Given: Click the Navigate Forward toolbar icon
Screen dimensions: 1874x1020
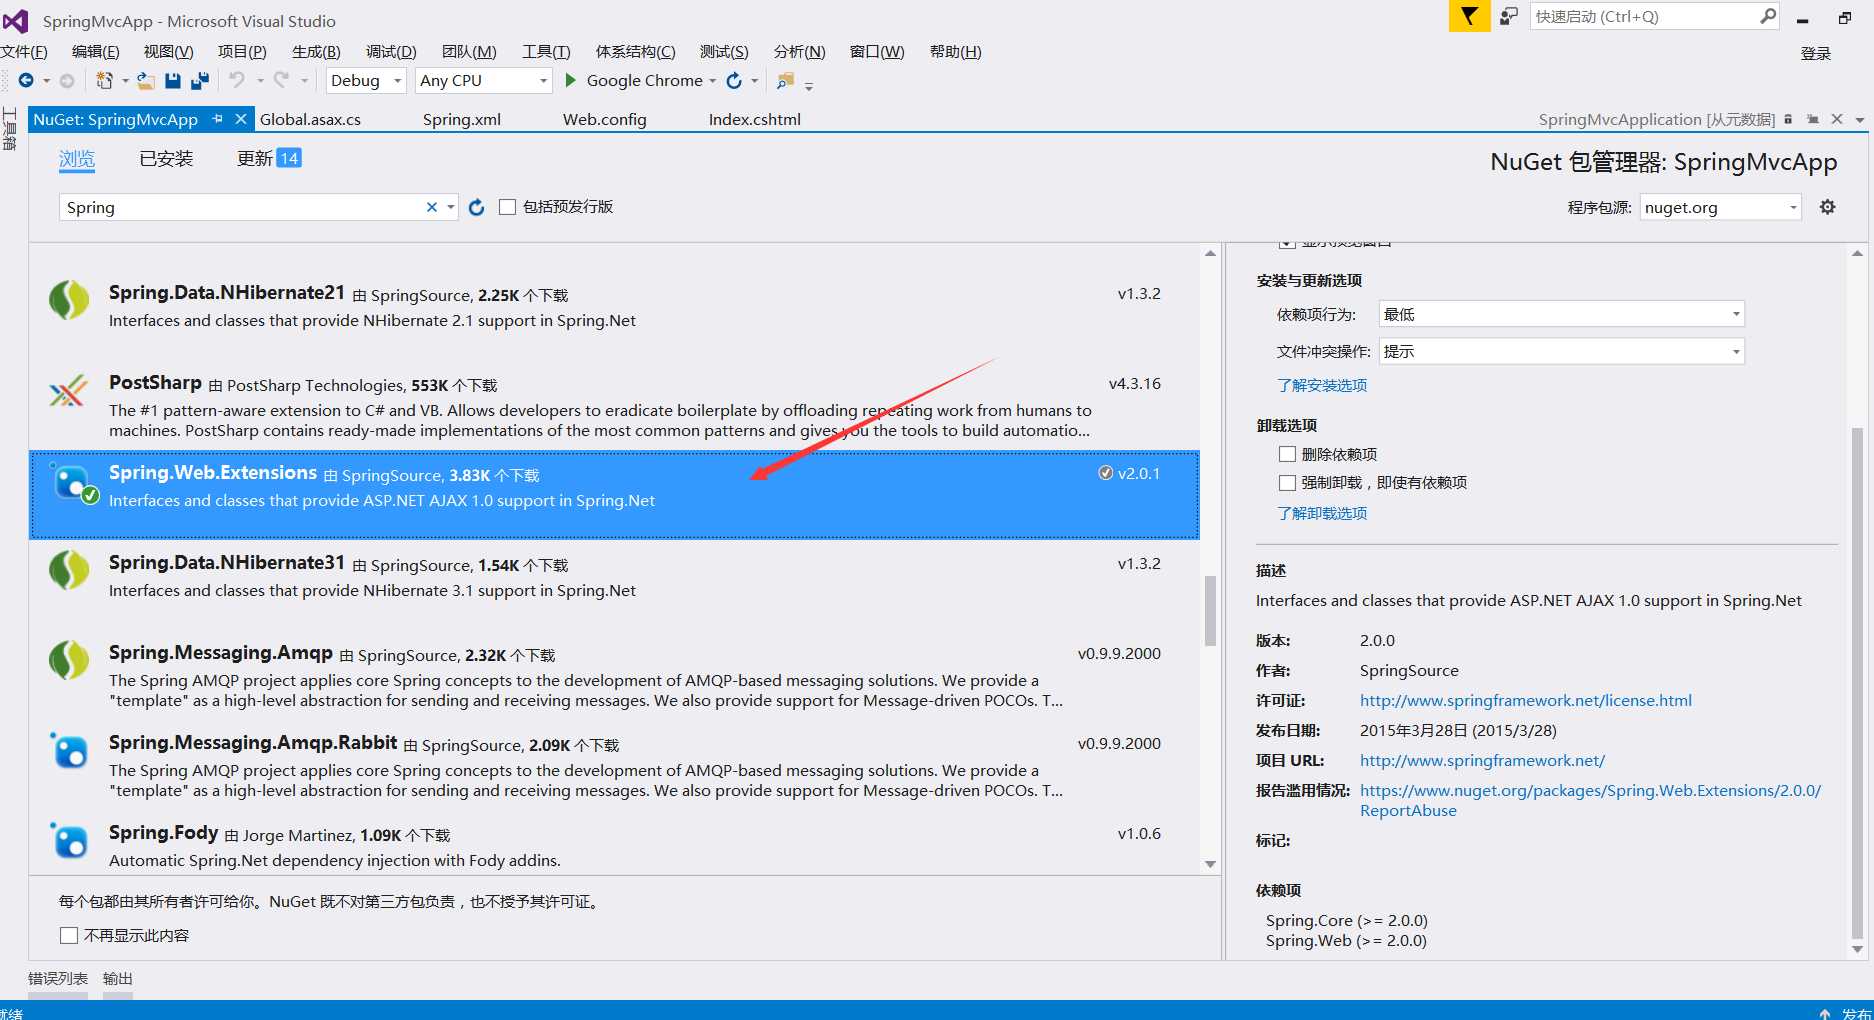Looking at the screenshot, I should (x=67, y=80).
